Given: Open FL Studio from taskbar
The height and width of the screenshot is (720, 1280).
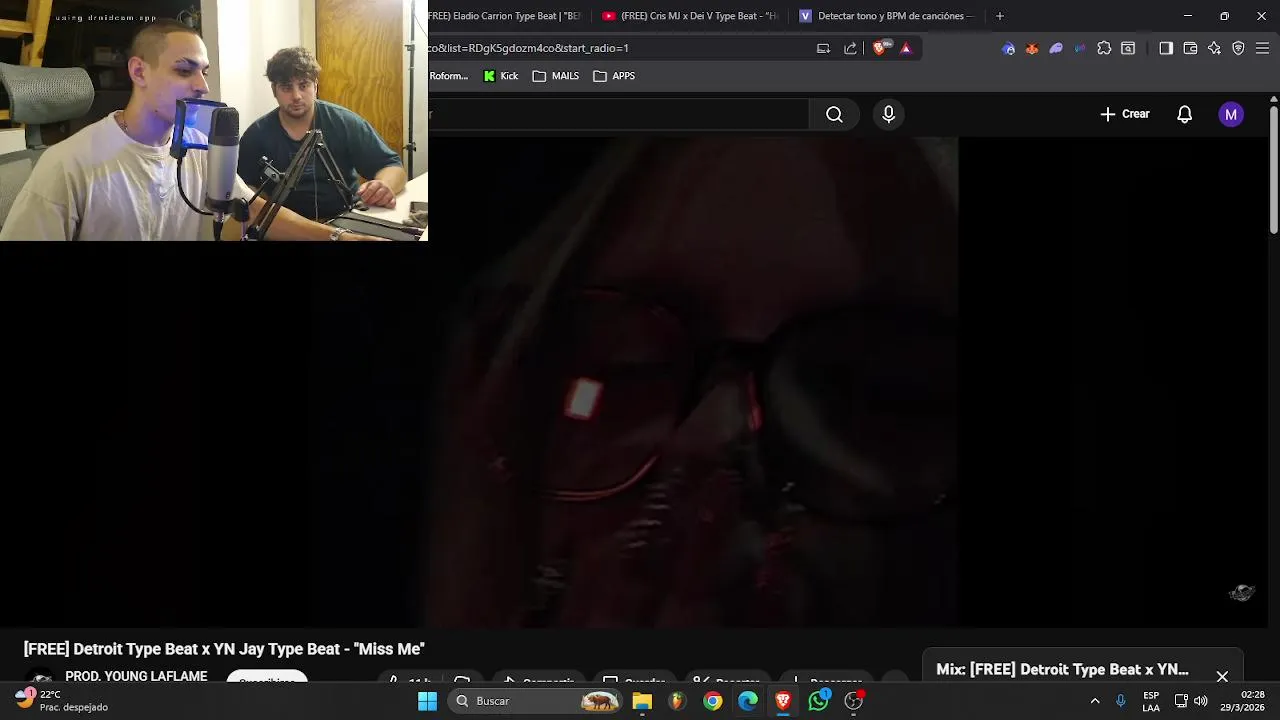Looking at the screenshot, I should [x=677, y=701].
